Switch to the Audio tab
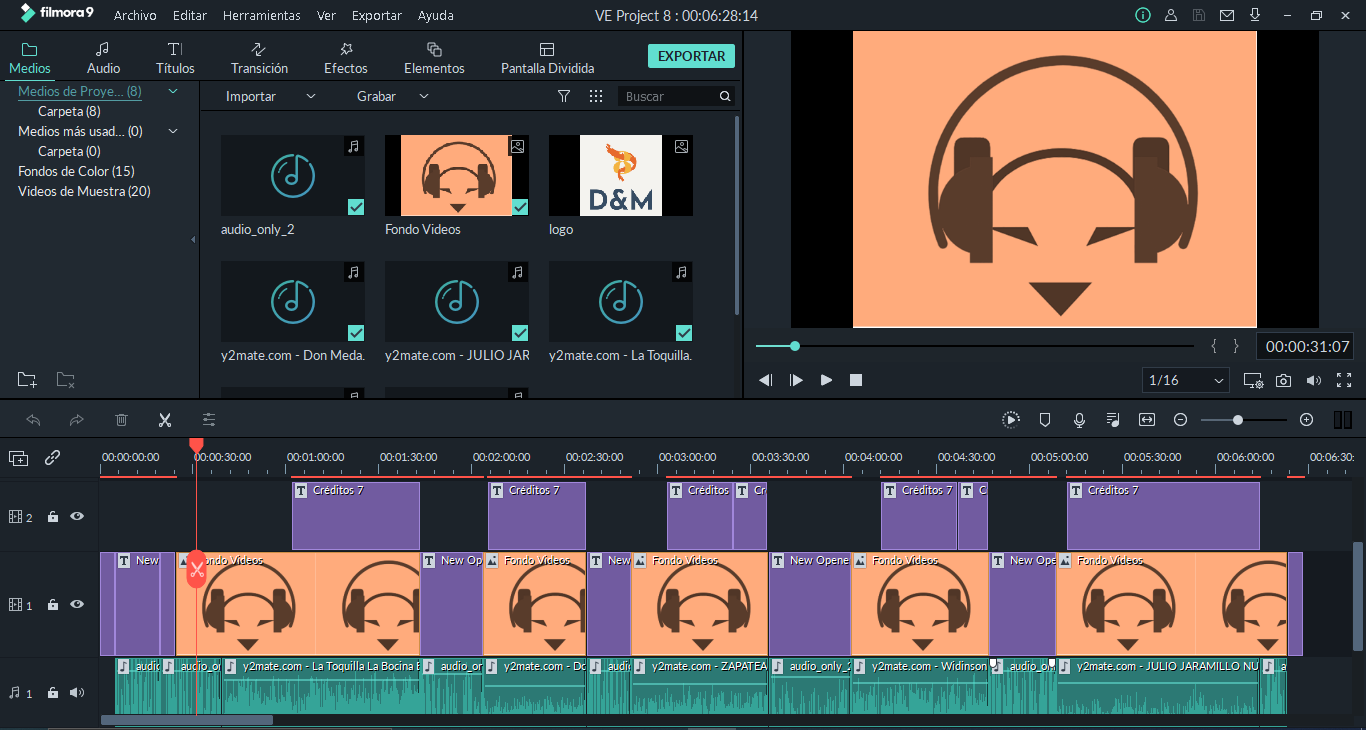 point(103,58)
